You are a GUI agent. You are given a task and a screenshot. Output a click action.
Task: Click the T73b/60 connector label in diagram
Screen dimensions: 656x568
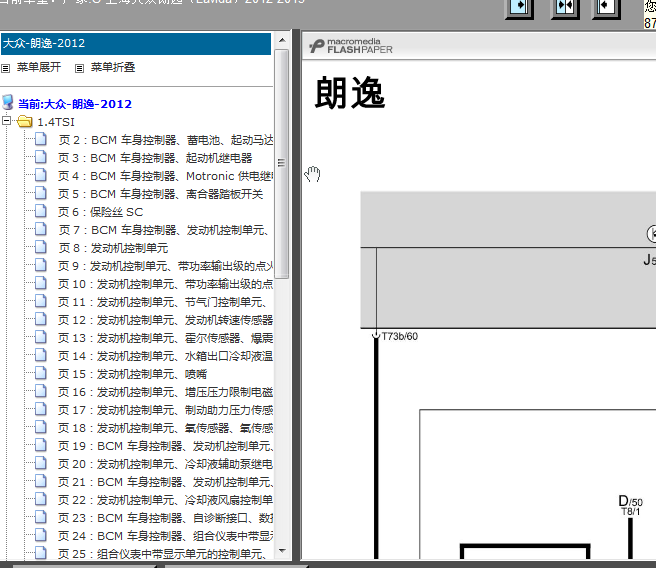(399, 336)
